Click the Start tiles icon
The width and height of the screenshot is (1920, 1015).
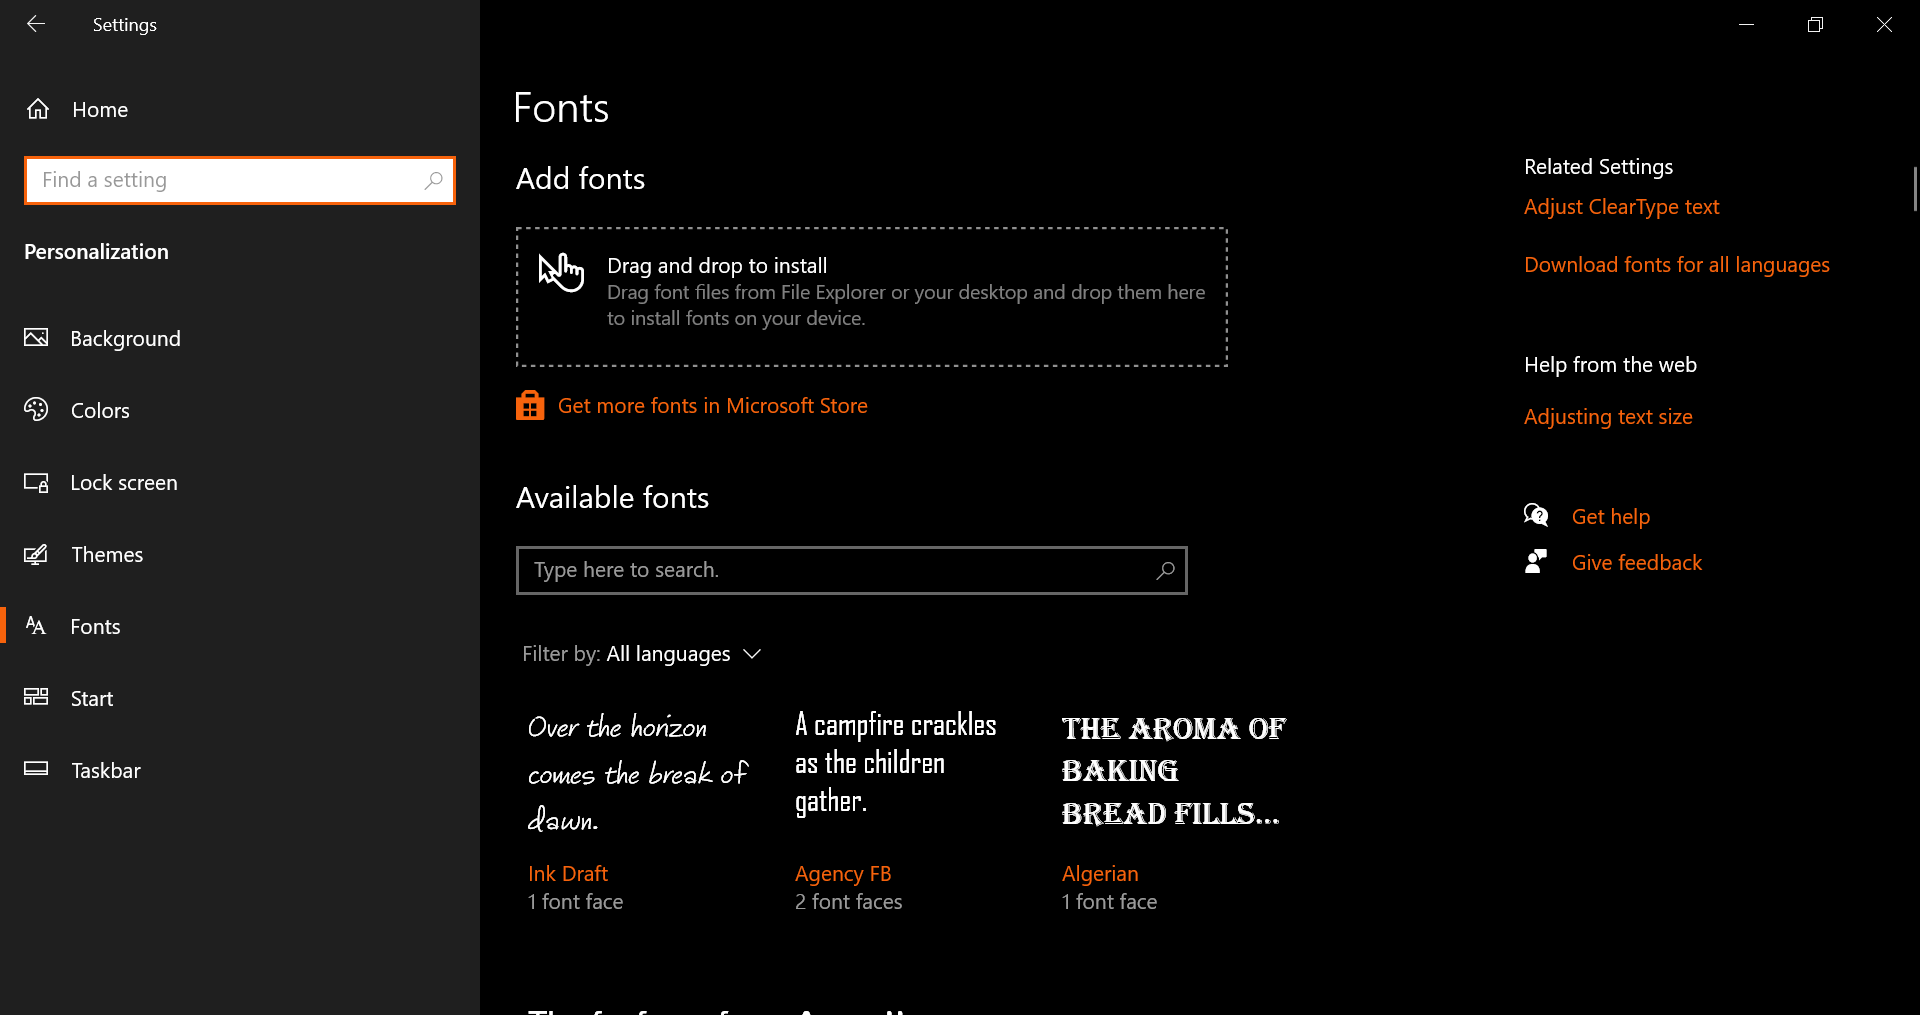[36, 697]
